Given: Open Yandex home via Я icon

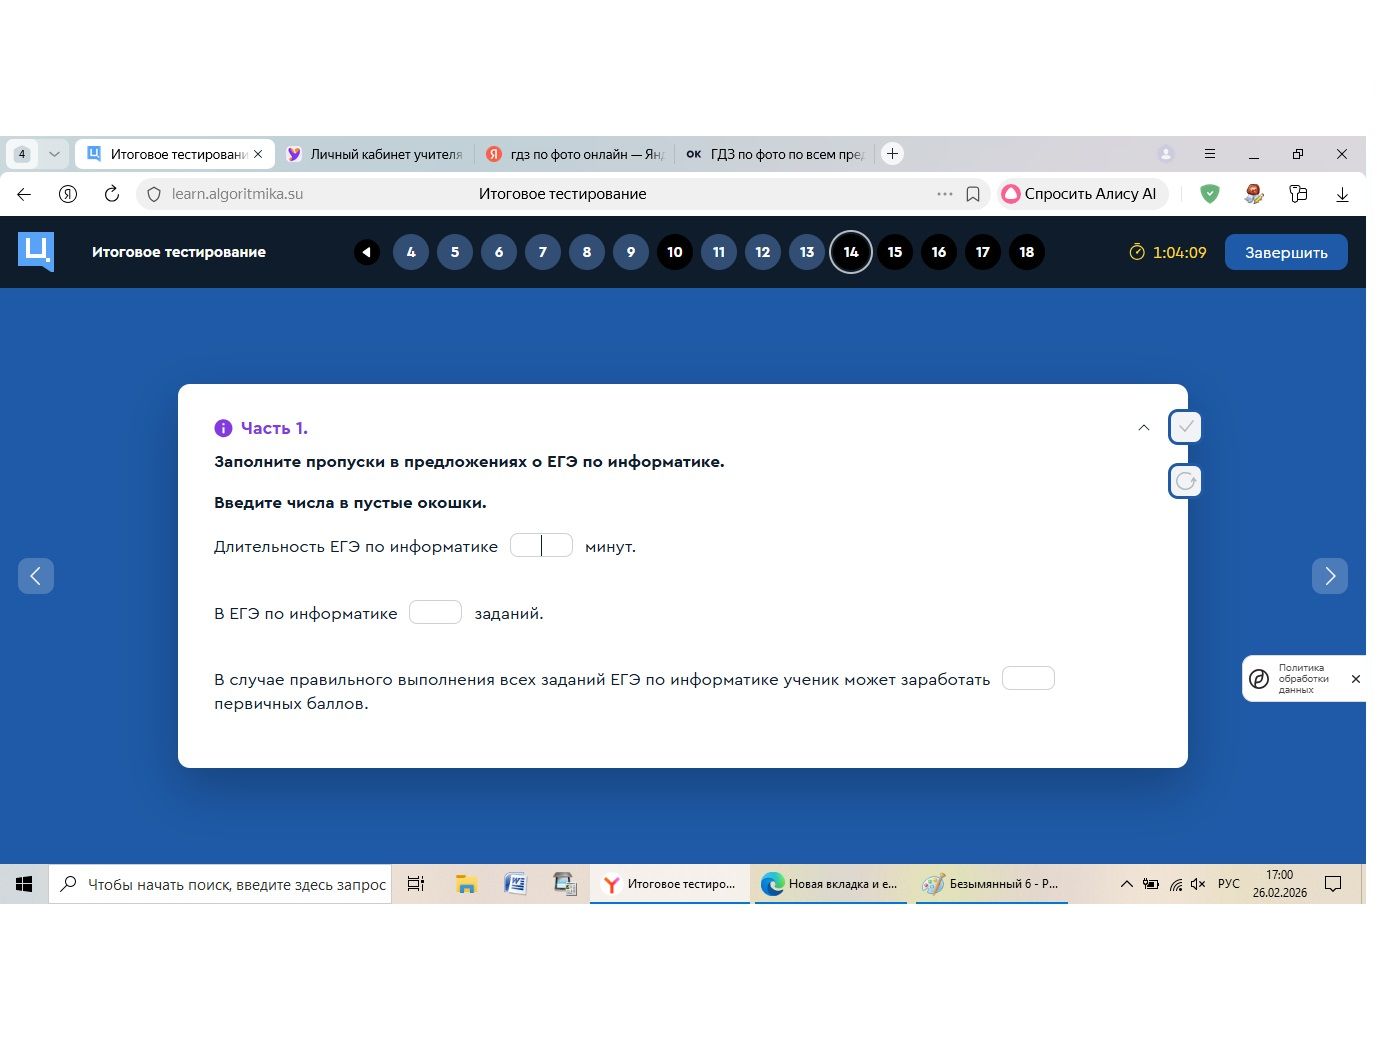Looking at the screenshot, I should 68,194.
